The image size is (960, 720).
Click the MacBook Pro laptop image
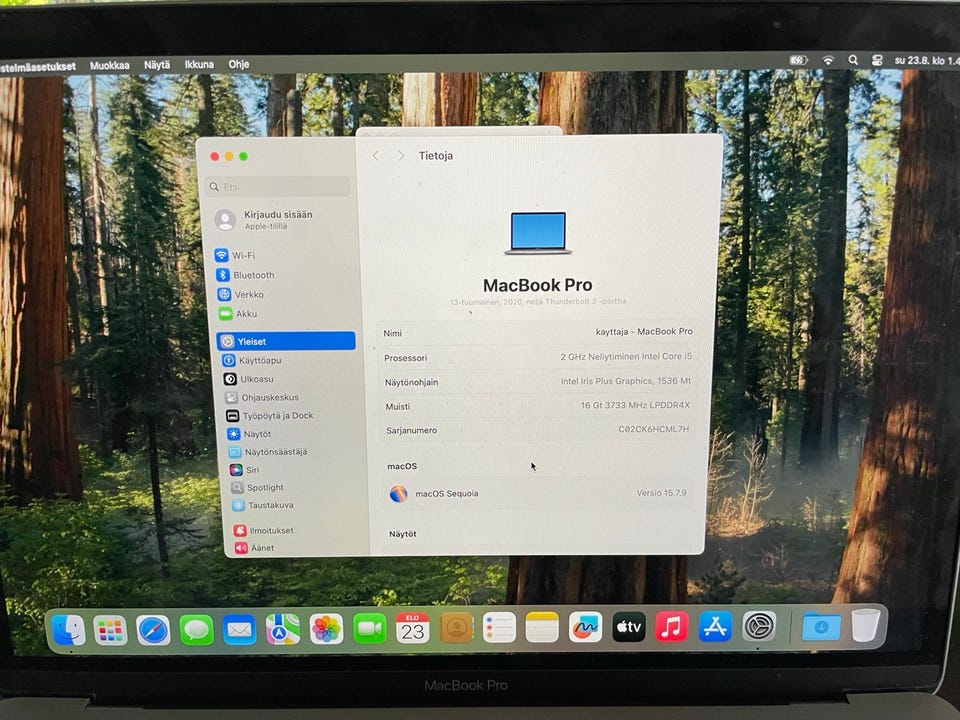pyautogui.click(x=538, y=233)
